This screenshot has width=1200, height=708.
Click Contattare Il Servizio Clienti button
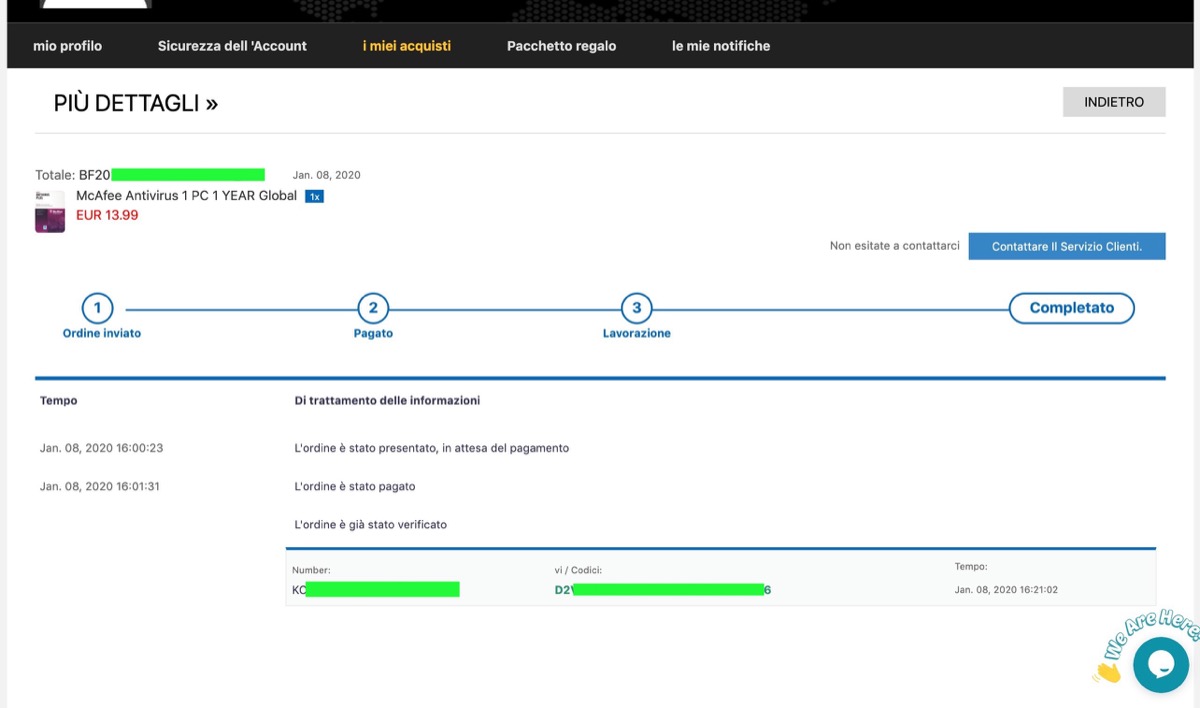point(1067,246)
